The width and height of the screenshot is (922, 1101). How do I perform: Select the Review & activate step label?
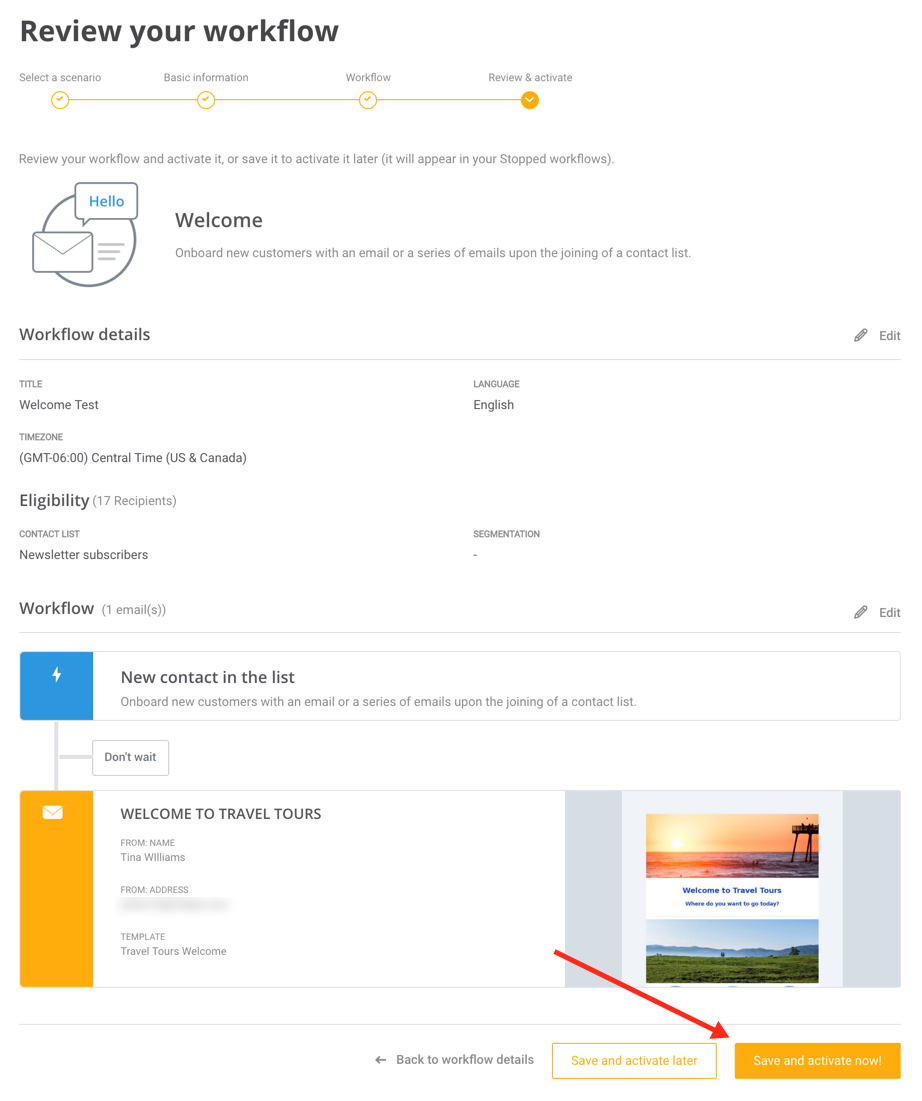(x=530, y=77)
